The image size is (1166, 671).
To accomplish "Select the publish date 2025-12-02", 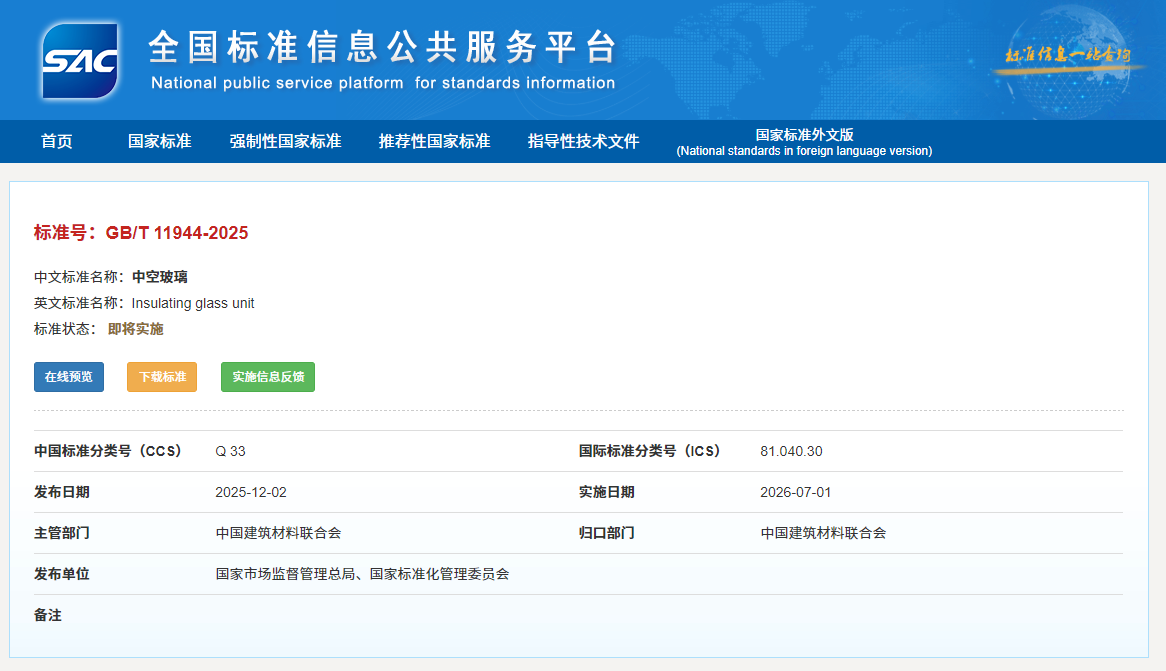I will [x=251, y=492].
